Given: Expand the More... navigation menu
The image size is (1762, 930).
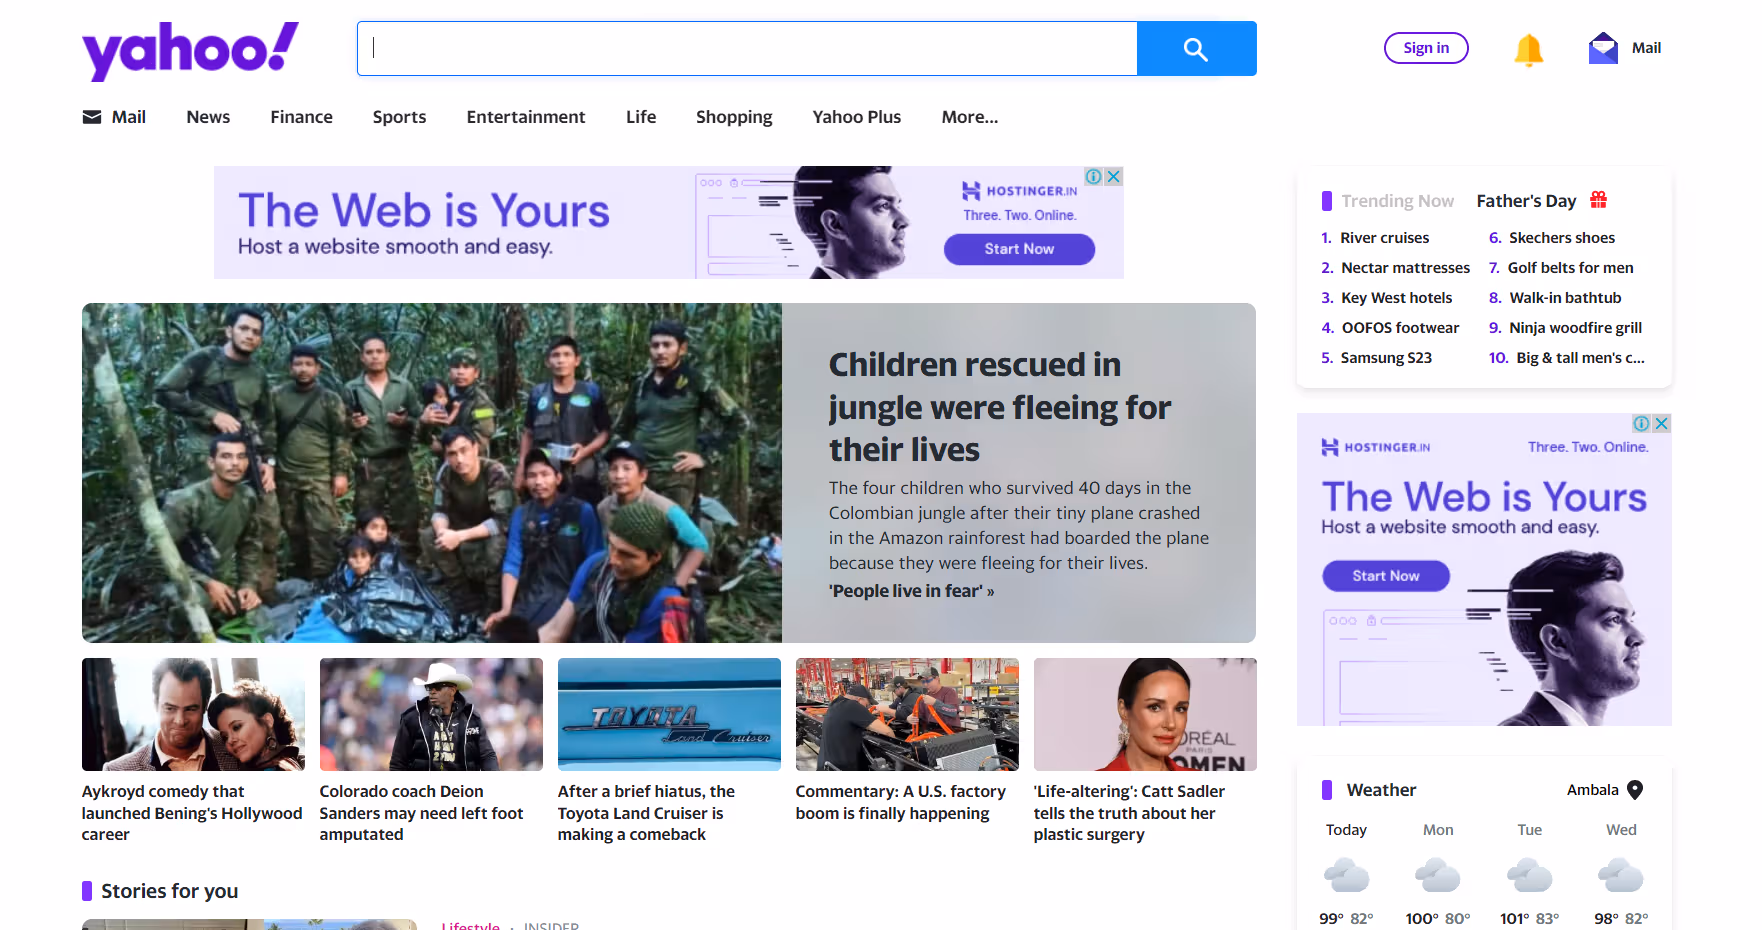Looking at the screenshot, I should coord(969,117).
